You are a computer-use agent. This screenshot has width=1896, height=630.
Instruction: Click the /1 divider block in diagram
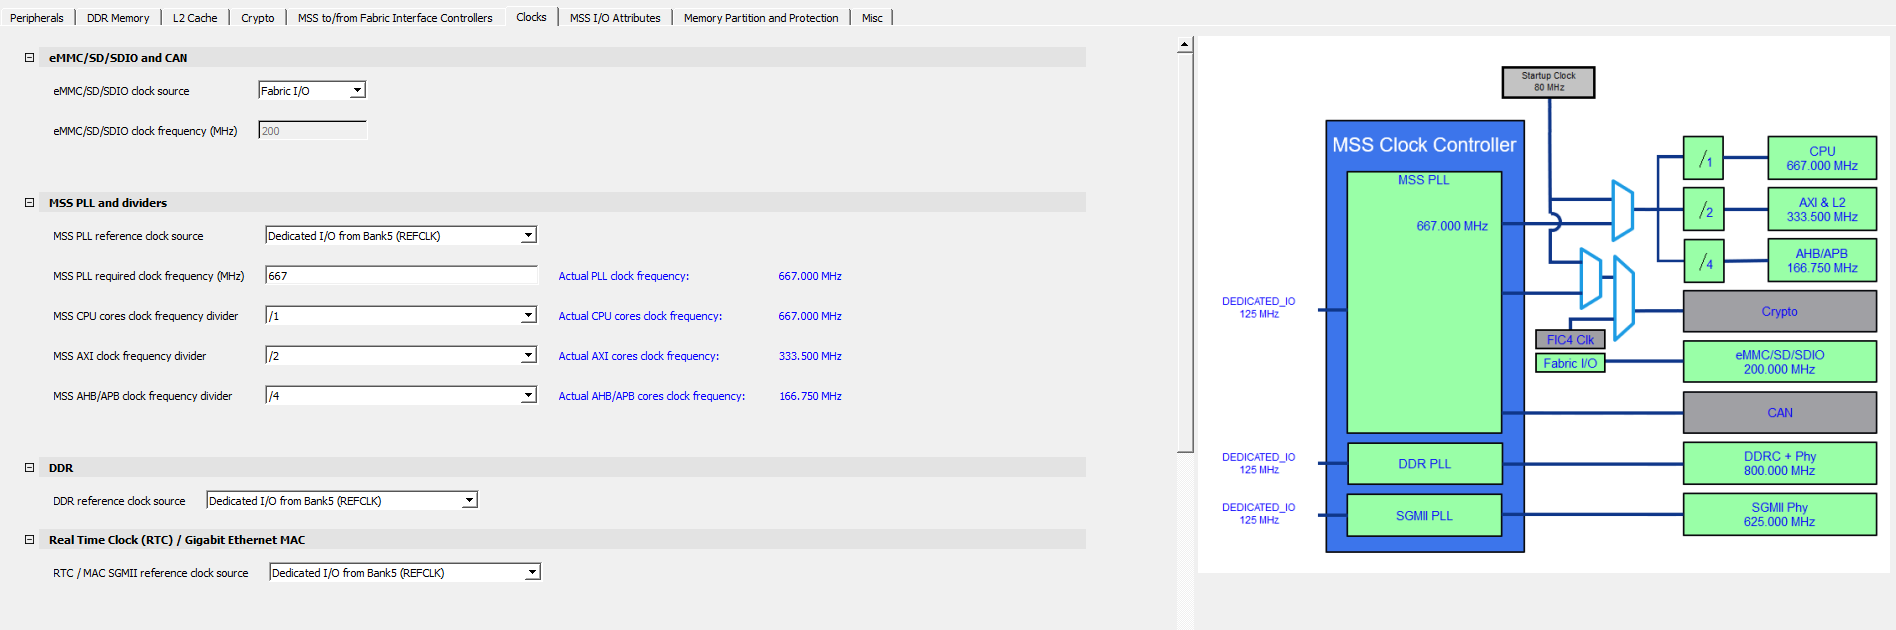pos(1704,158)
